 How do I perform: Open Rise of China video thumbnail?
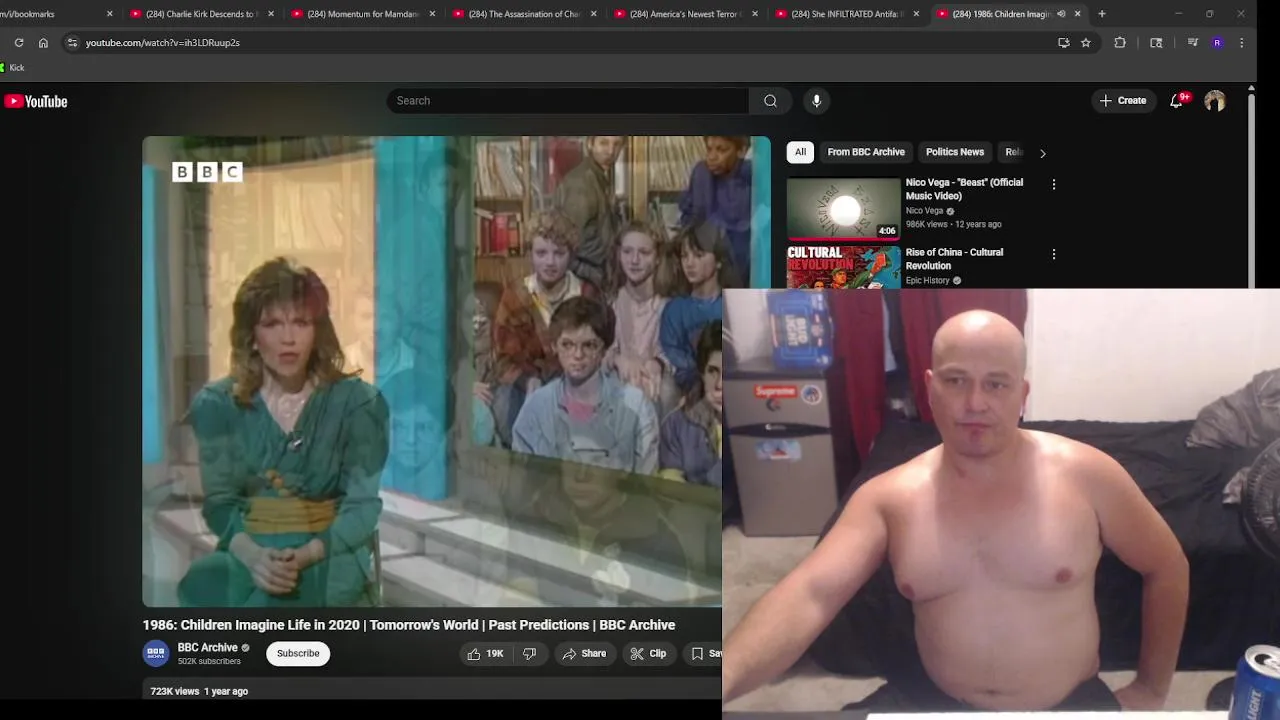(844, 267)
